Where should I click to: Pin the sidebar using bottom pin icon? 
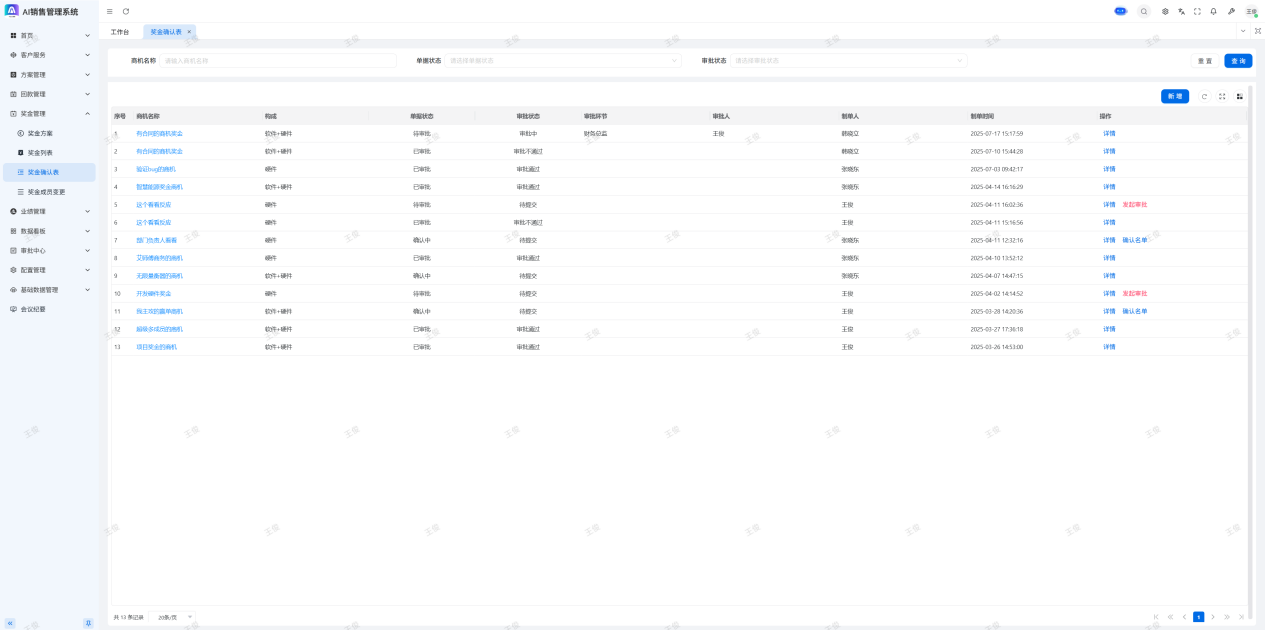[88, 622]
